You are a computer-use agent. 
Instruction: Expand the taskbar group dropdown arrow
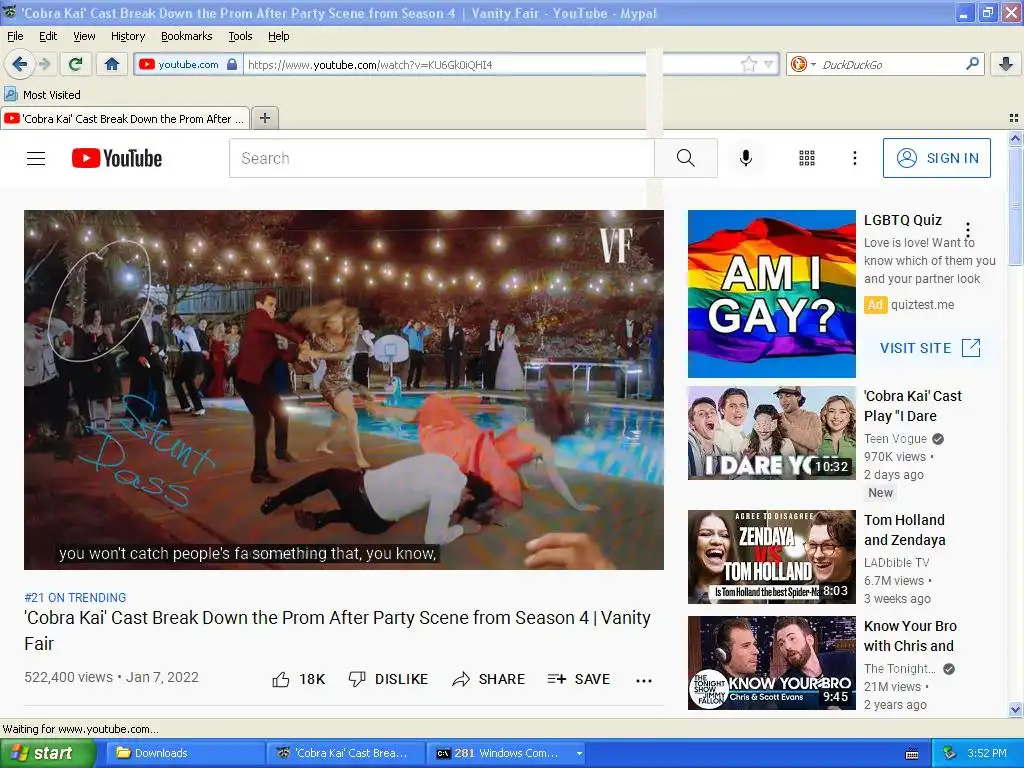pos(579,753)
